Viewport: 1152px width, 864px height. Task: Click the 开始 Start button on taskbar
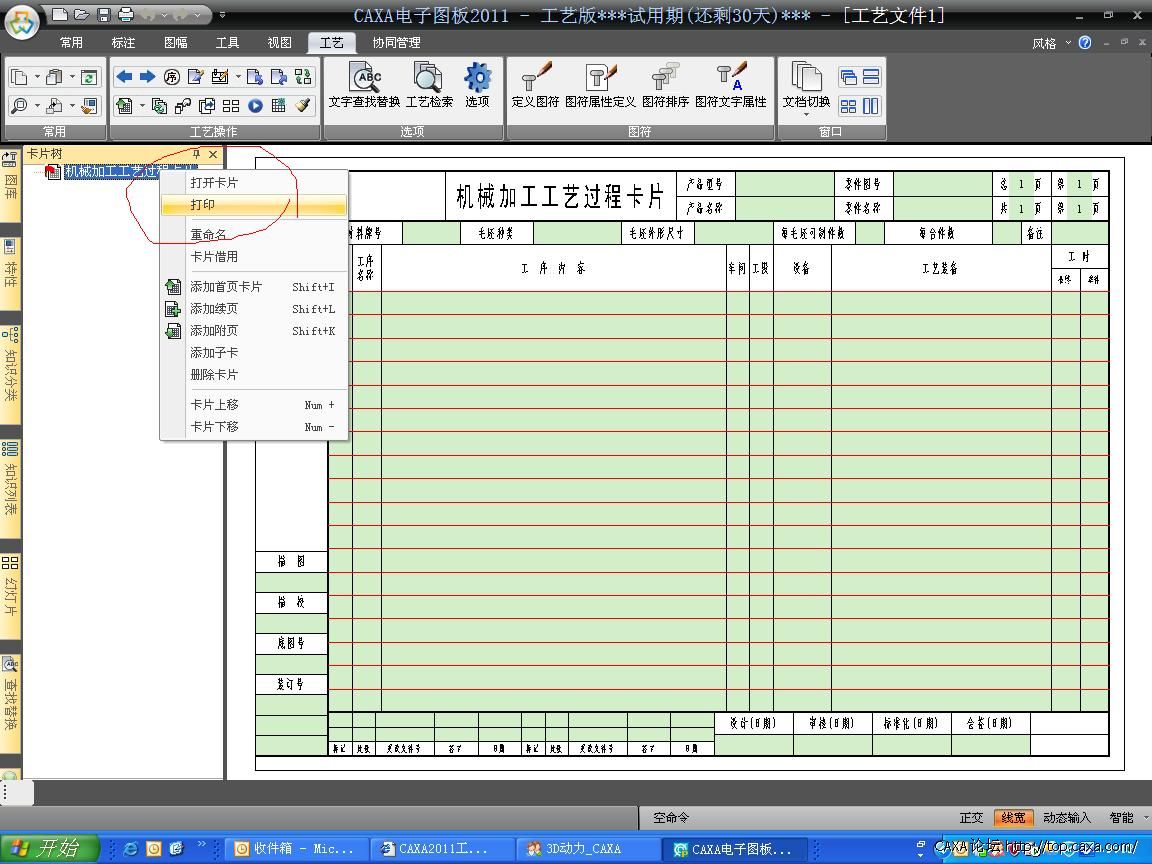(x=49, y=848)
